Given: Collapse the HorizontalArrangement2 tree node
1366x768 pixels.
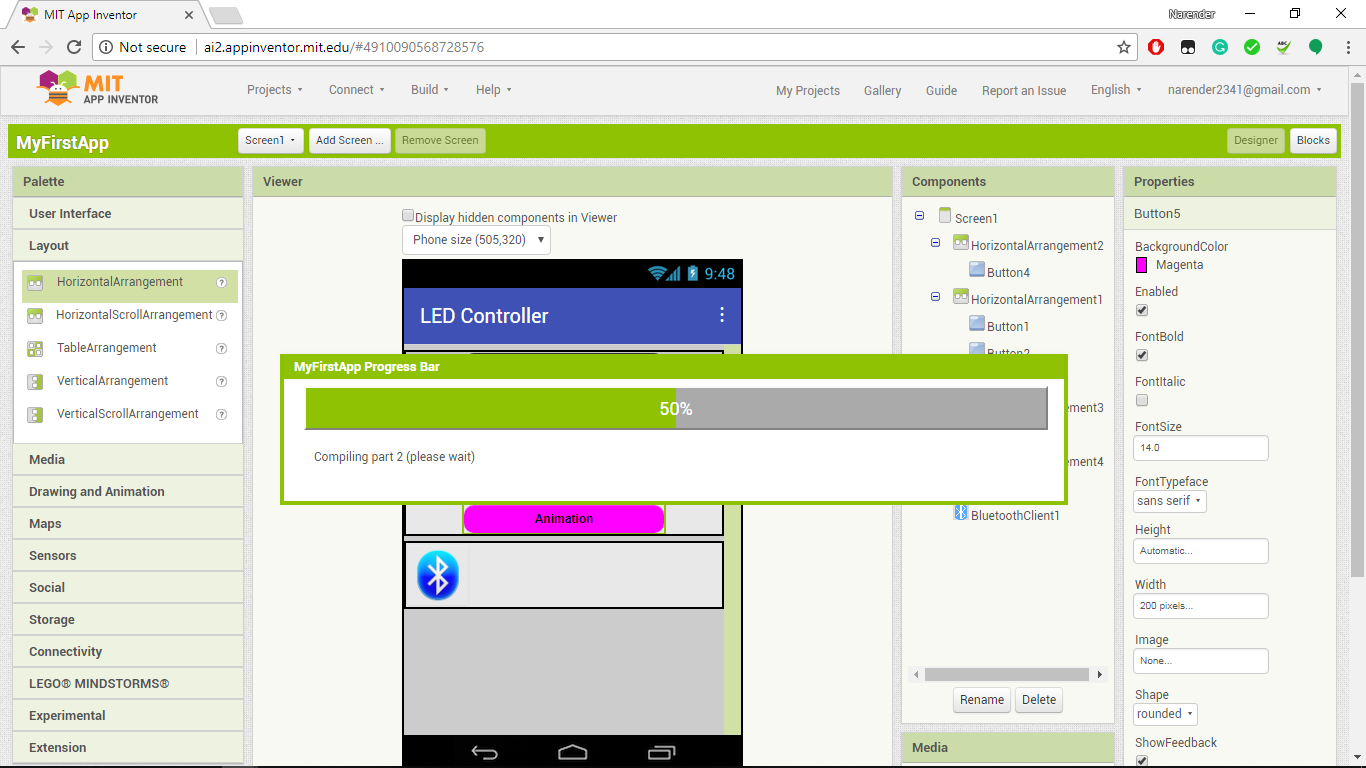Looking at the screenshot, I should point(935,243).
